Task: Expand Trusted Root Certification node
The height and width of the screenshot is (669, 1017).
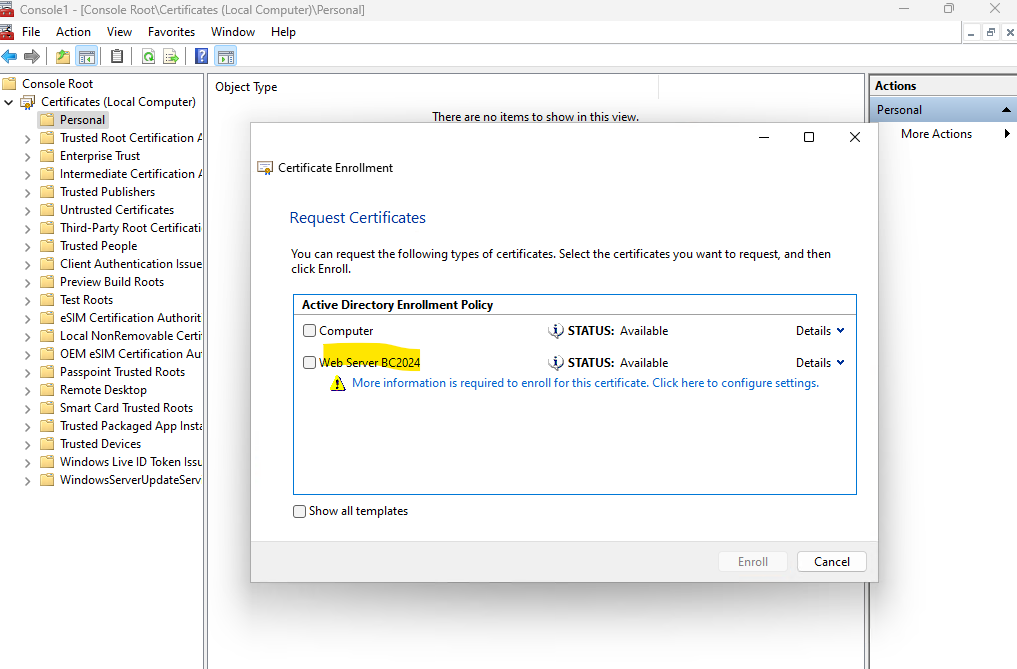Action: point(27,139)
